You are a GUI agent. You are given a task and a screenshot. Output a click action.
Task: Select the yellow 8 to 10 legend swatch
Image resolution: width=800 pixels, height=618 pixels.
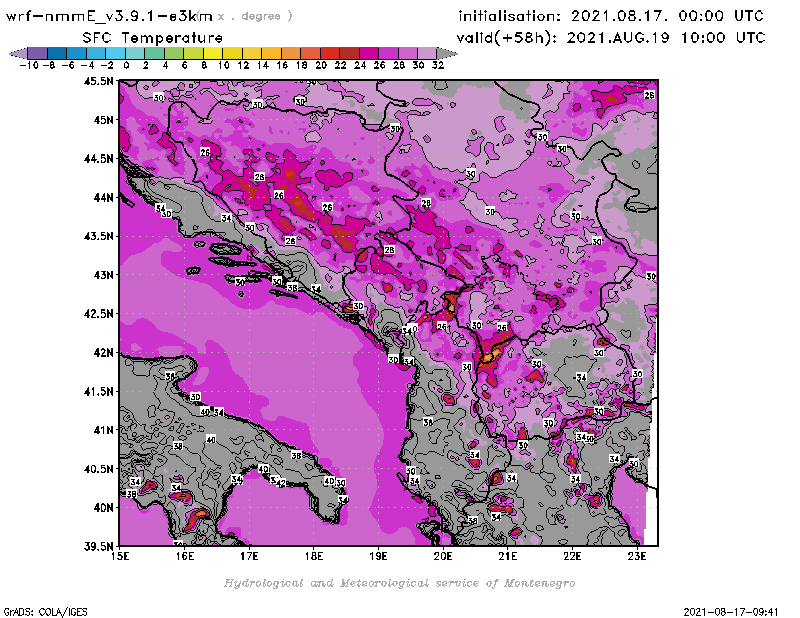(213, 53)
